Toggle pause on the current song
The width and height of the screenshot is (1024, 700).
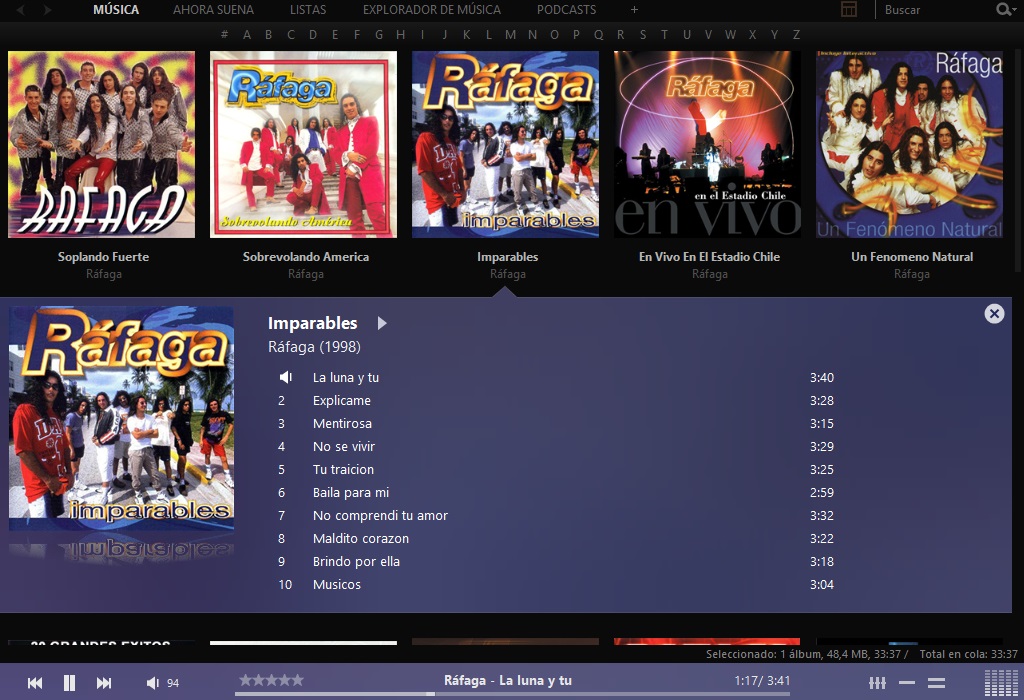click(68, 682)
